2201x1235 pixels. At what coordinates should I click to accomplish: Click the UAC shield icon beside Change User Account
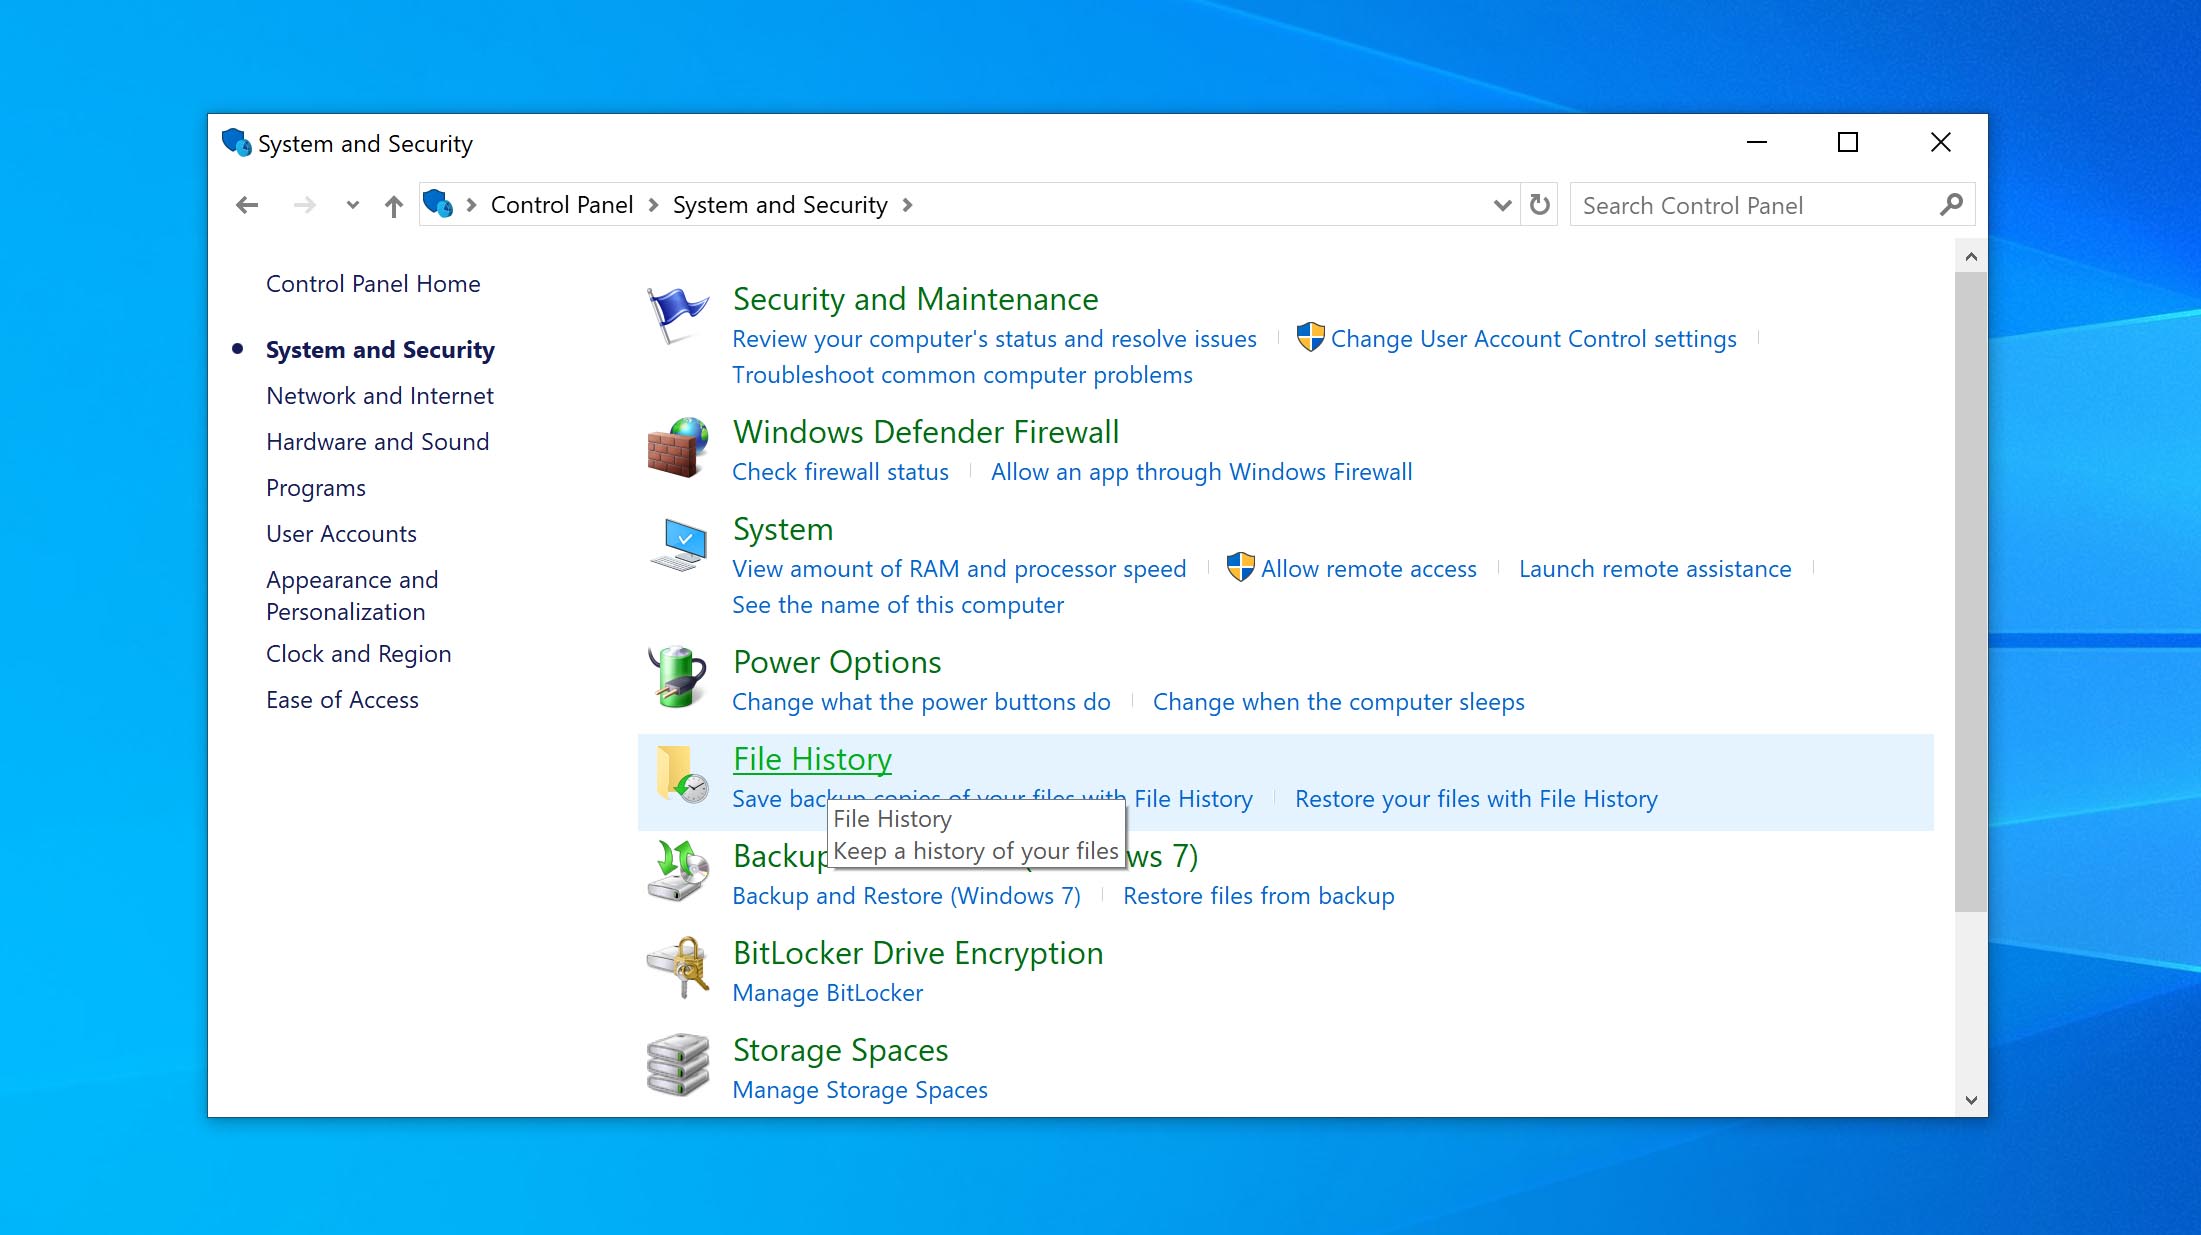click(1310, 337)
